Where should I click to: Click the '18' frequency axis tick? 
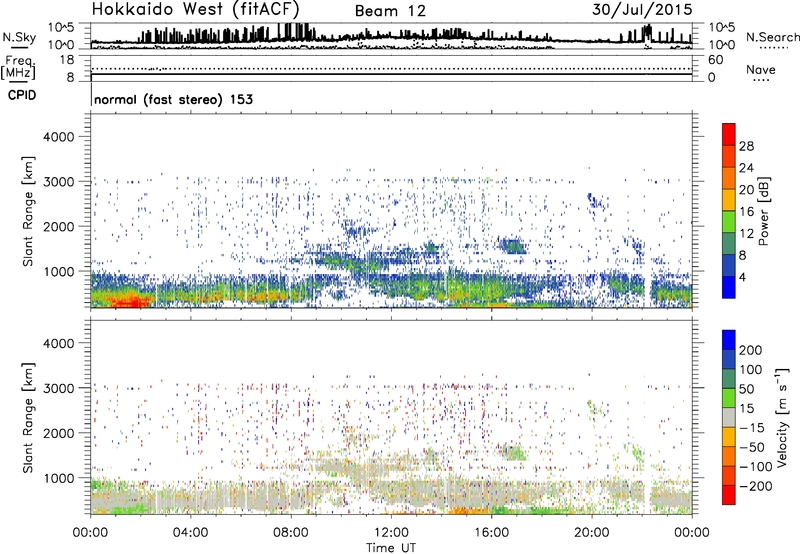tap(67, 60)
